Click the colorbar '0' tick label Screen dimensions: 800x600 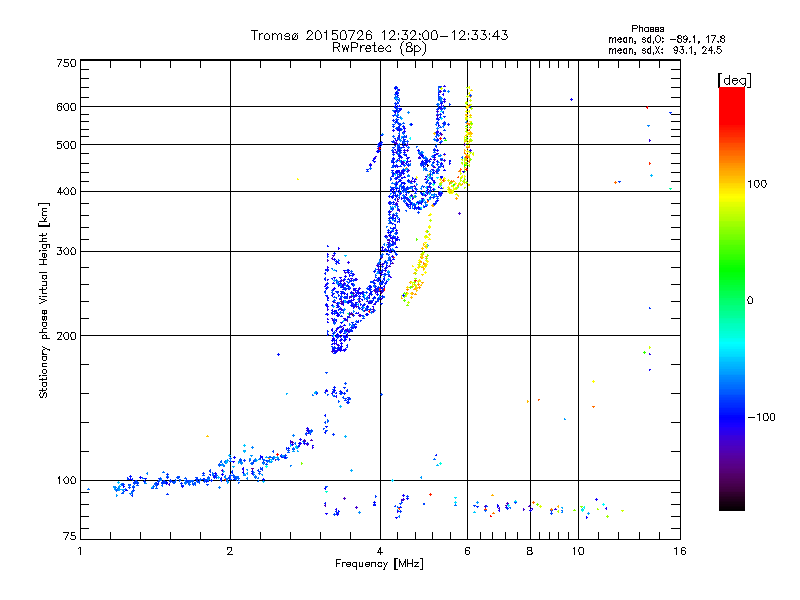pyautogui.click(x=750, y=301)
